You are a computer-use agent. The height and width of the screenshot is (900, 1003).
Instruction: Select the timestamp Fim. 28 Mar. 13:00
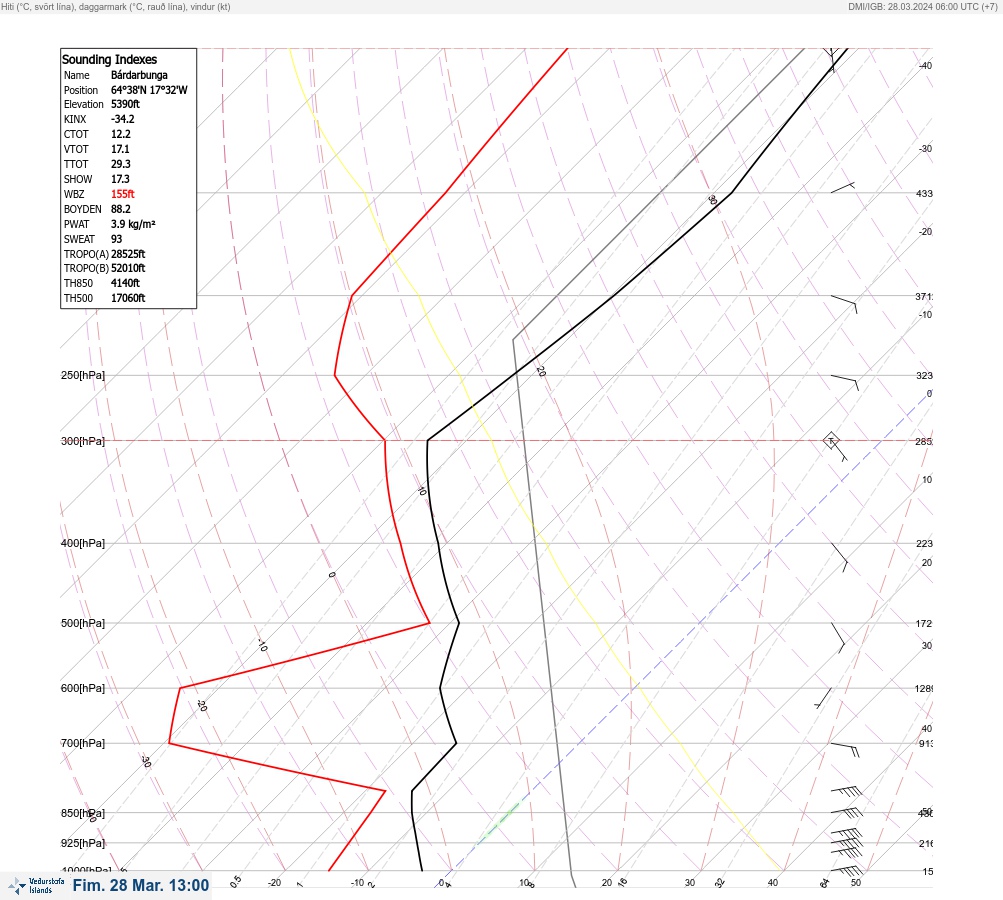141,885
